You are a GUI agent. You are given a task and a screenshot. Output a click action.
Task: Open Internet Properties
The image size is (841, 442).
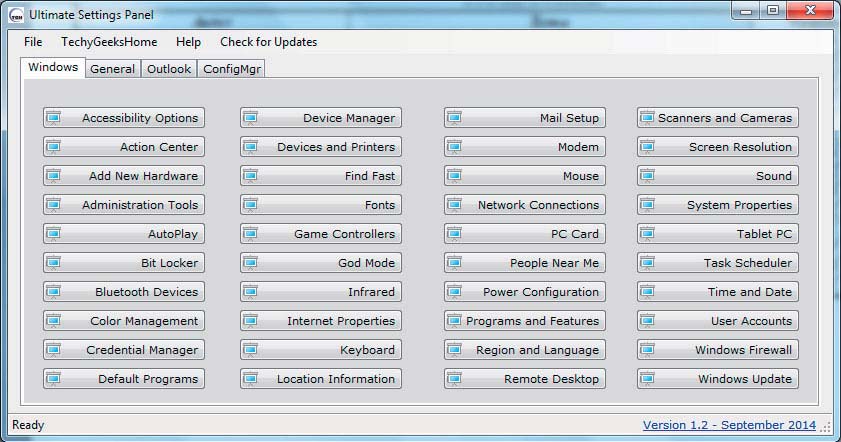click(321, 320)
